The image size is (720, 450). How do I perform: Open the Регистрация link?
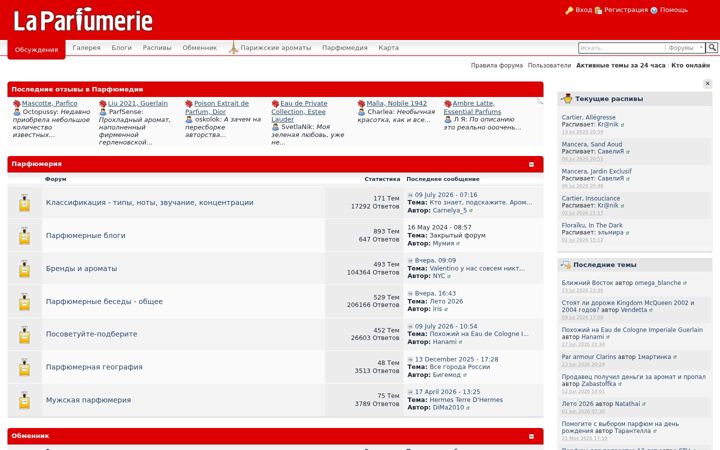tap(625, 10)
